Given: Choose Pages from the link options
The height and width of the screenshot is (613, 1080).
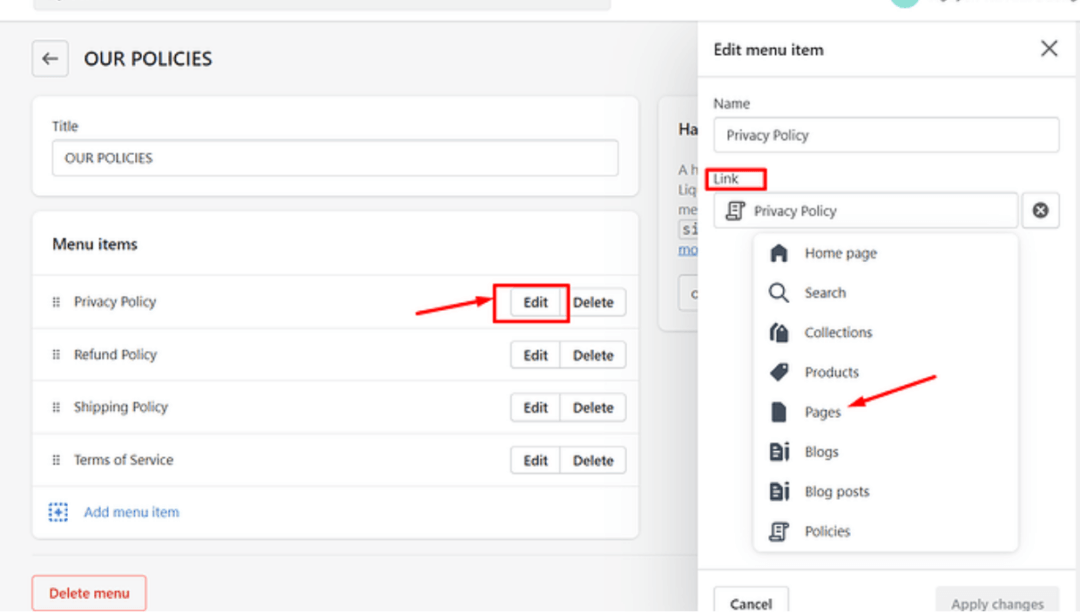Looking at the screenshot, I should coord(822,412).
